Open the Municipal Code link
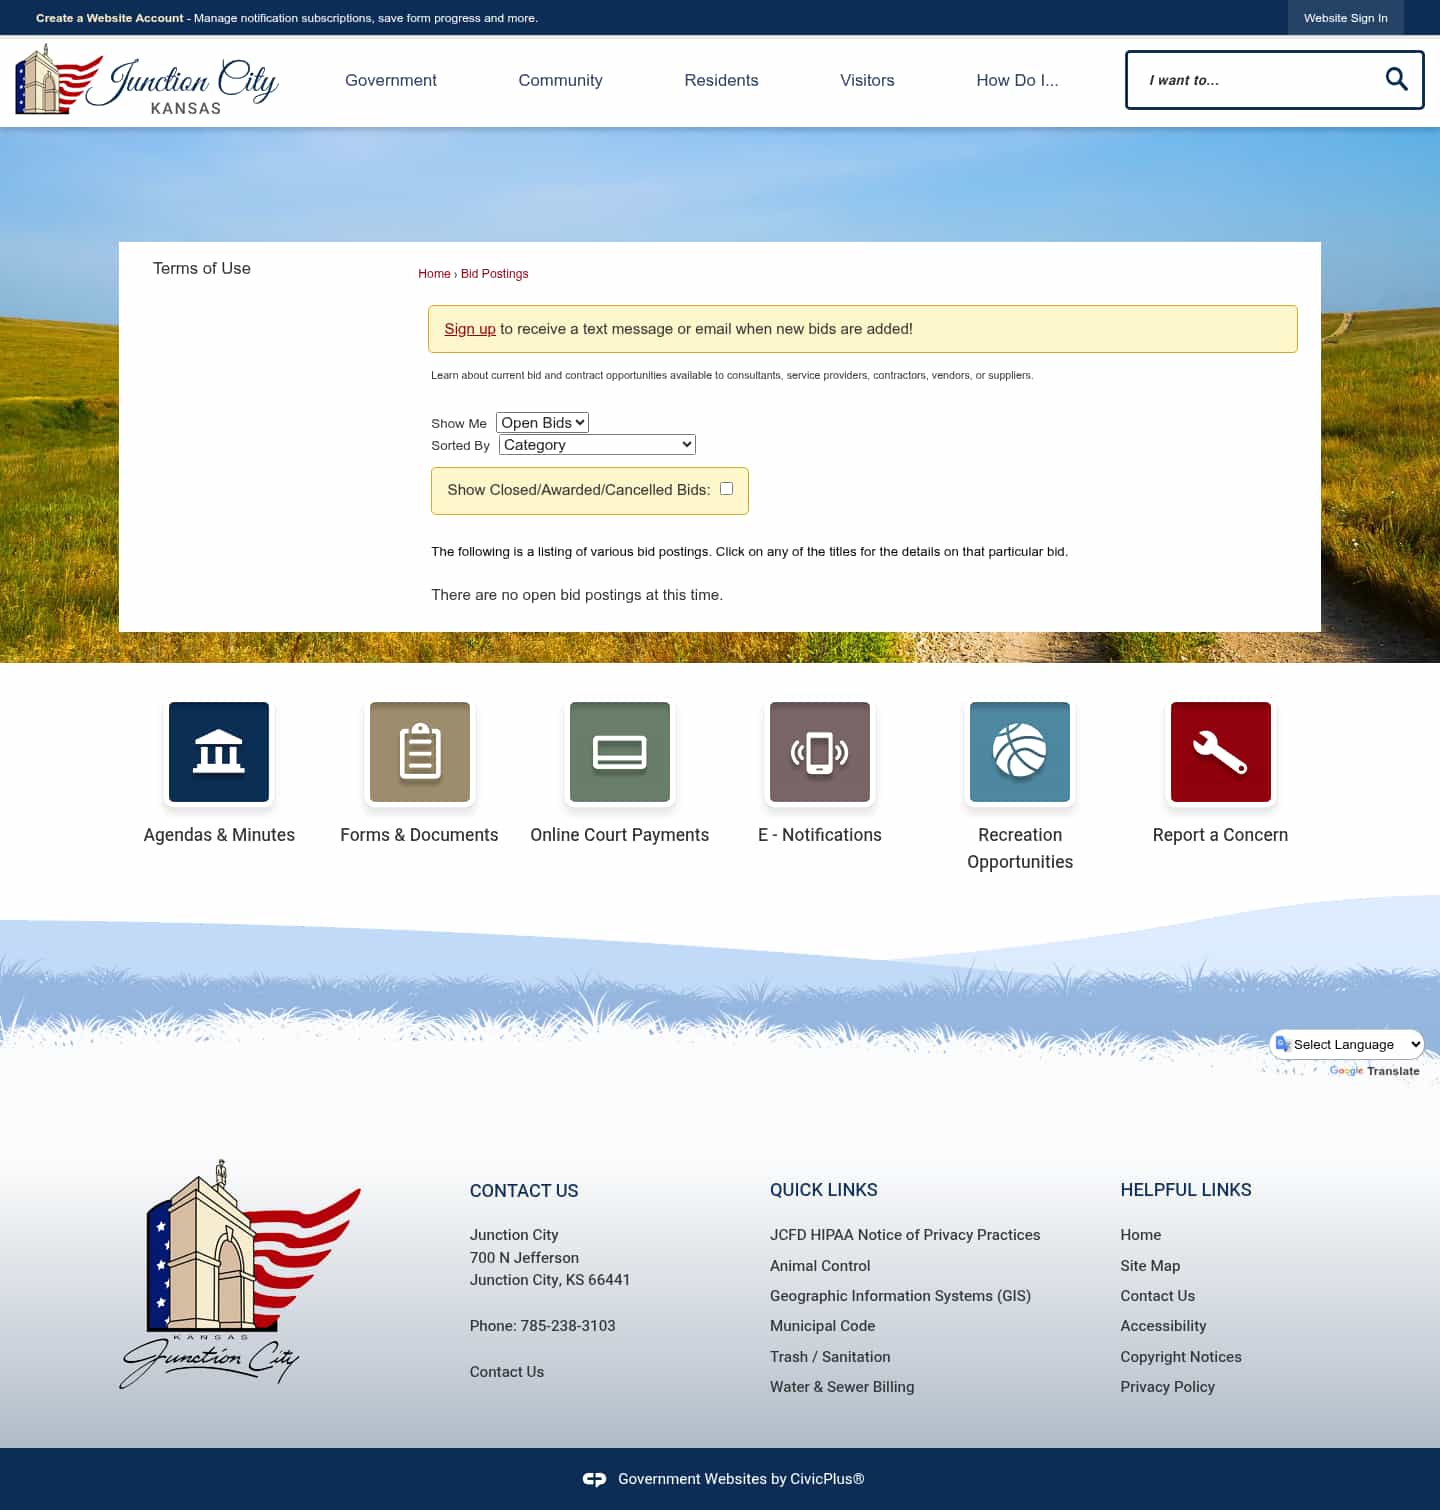The width and height of the screenshot is (1440, 1510). pyautogui.click(x=822, y=1326)
